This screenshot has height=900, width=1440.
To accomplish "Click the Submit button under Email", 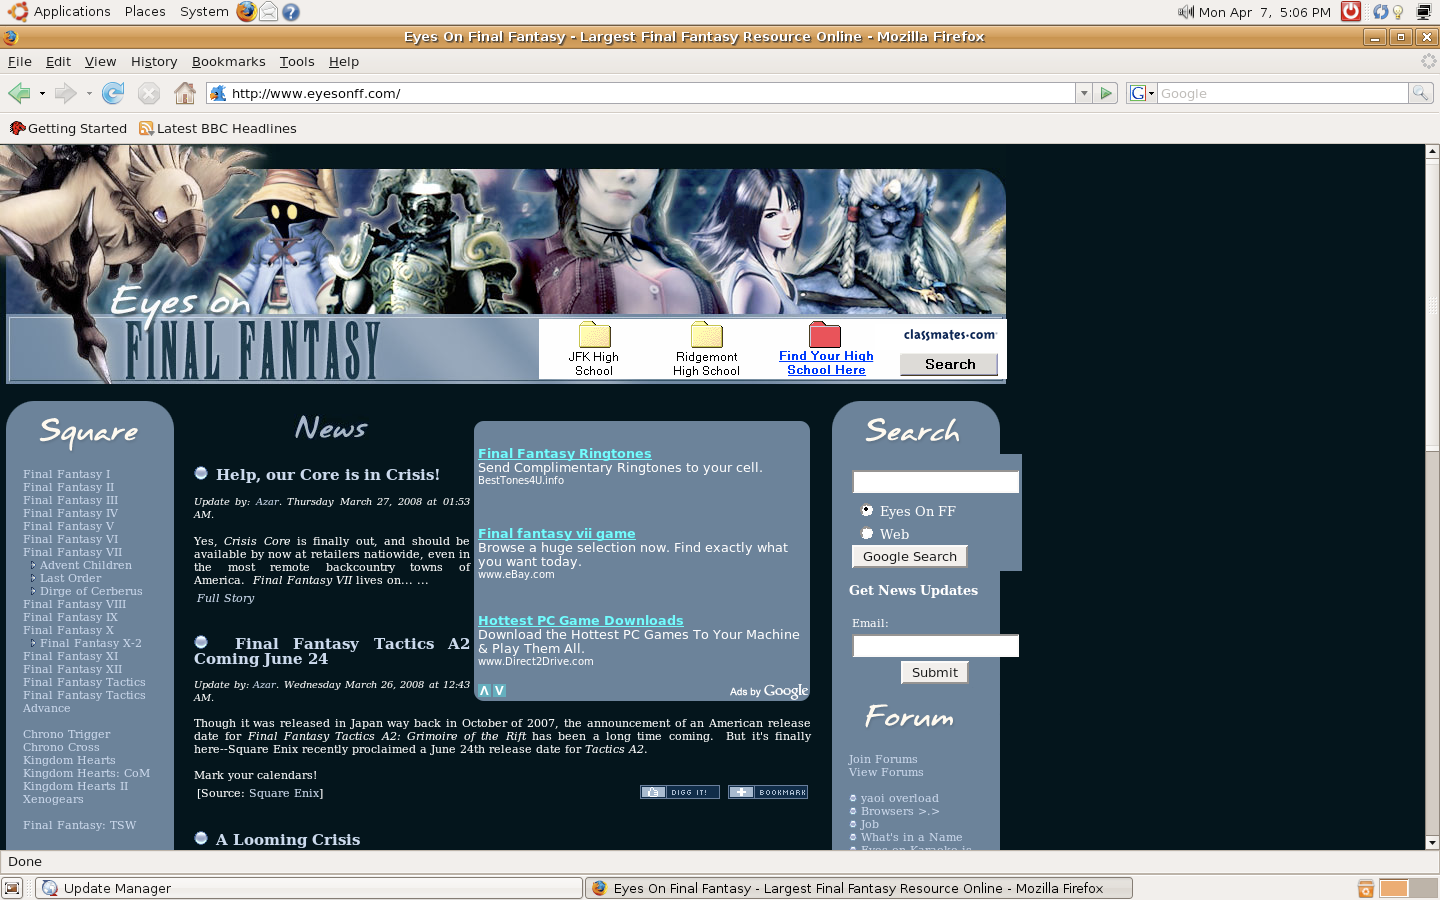I will tap(935, 672).
